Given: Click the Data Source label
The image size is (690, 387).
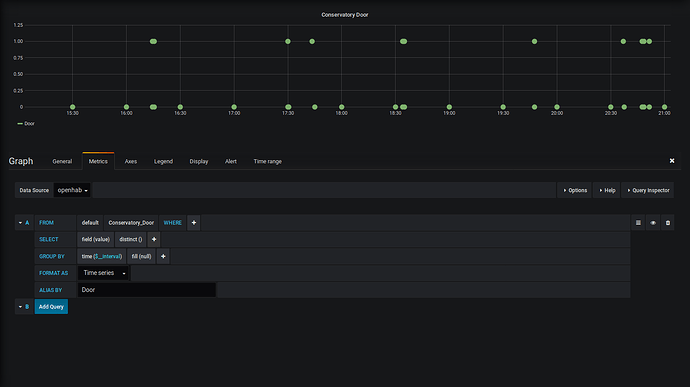Looking at the screenshot, I should pyautogui.click(x=34, y=190).
